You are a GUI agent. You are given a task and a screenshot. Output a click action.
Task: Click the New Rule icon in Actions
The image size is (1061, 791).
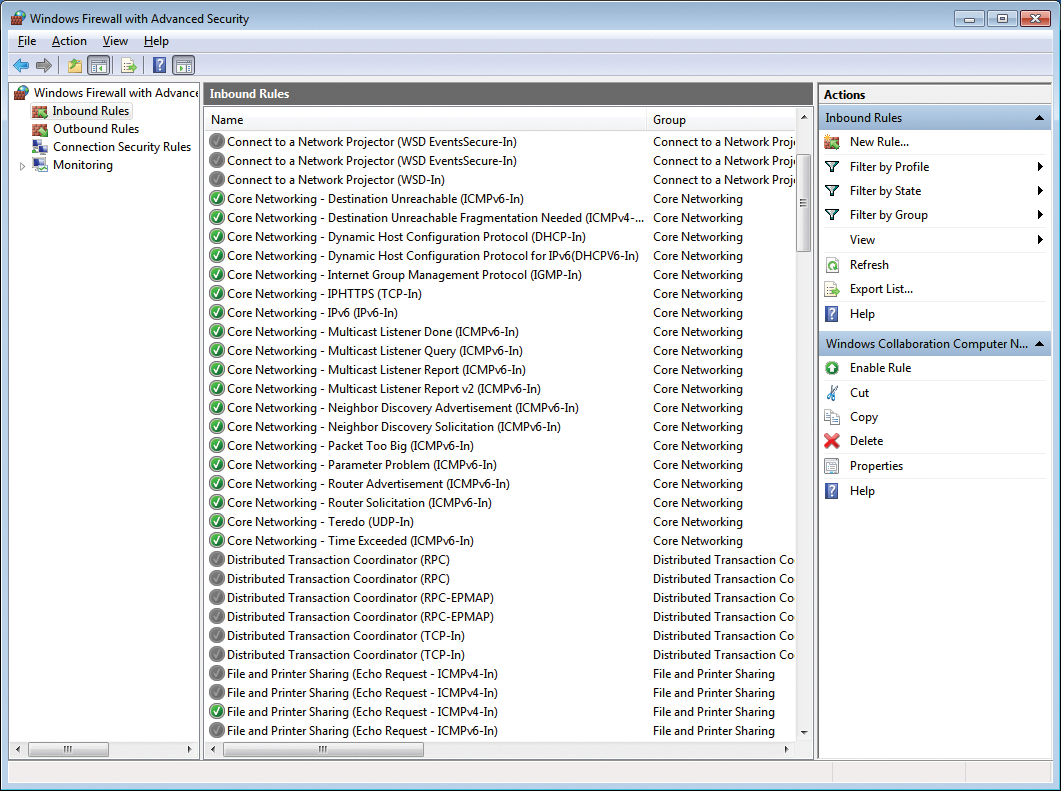tap(832, 142)
